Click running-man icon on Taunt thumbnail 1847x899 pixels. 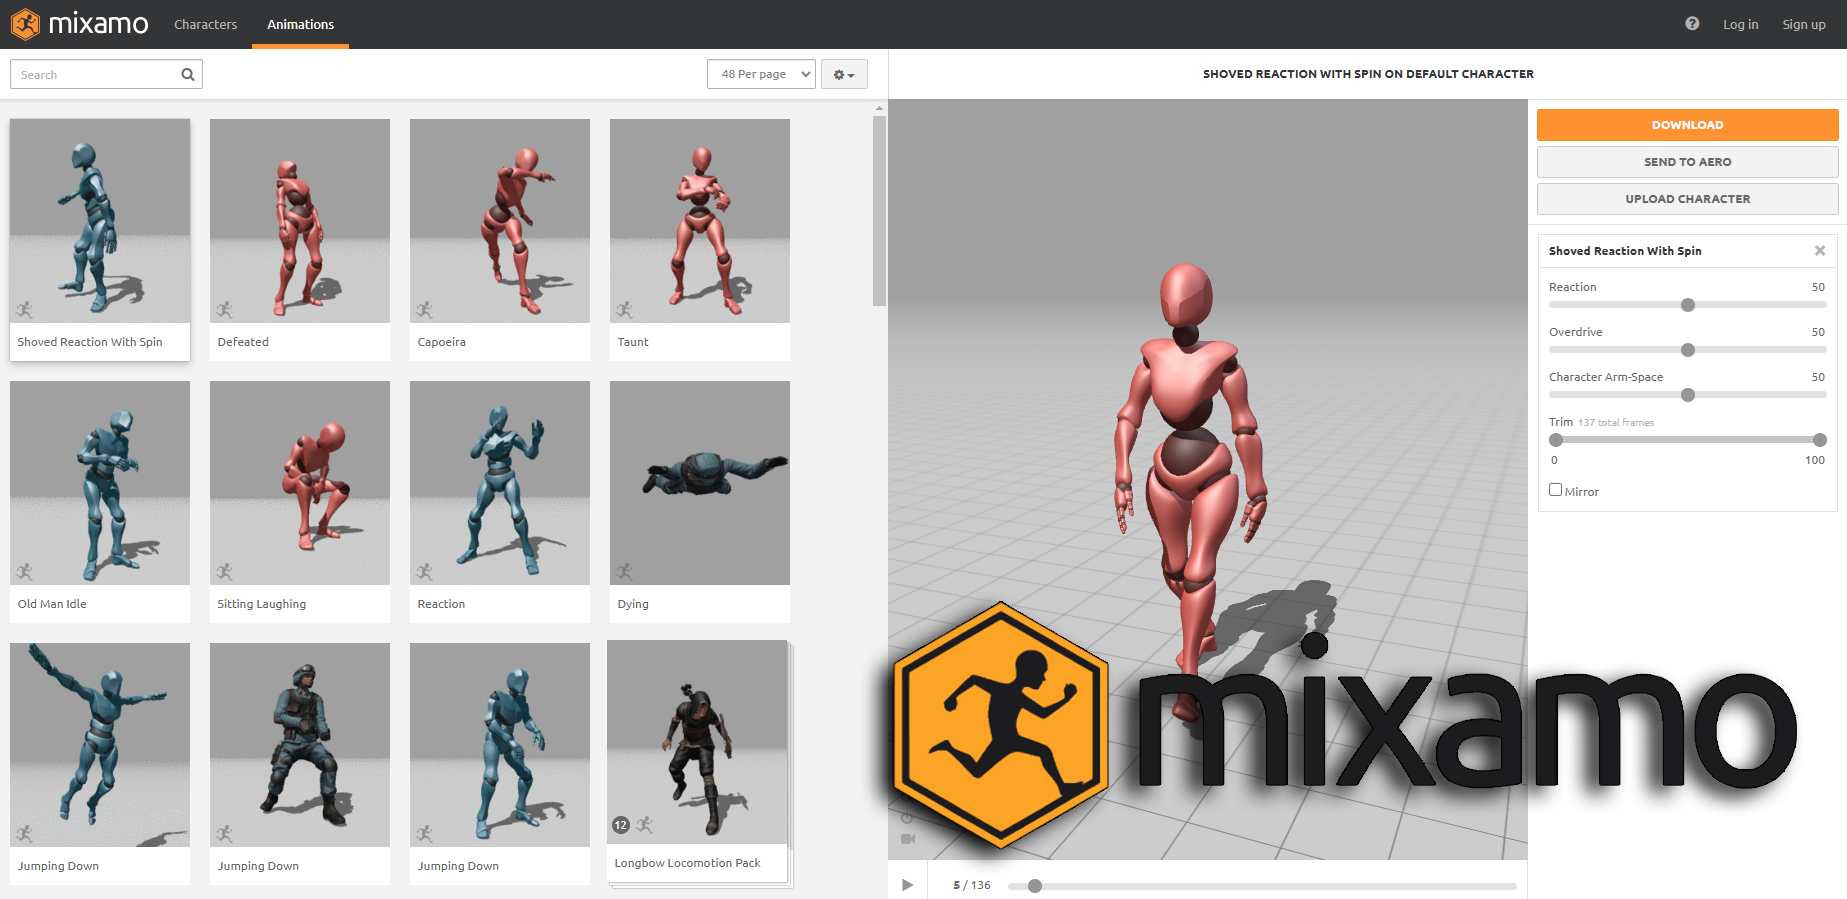tap(624, 309)
